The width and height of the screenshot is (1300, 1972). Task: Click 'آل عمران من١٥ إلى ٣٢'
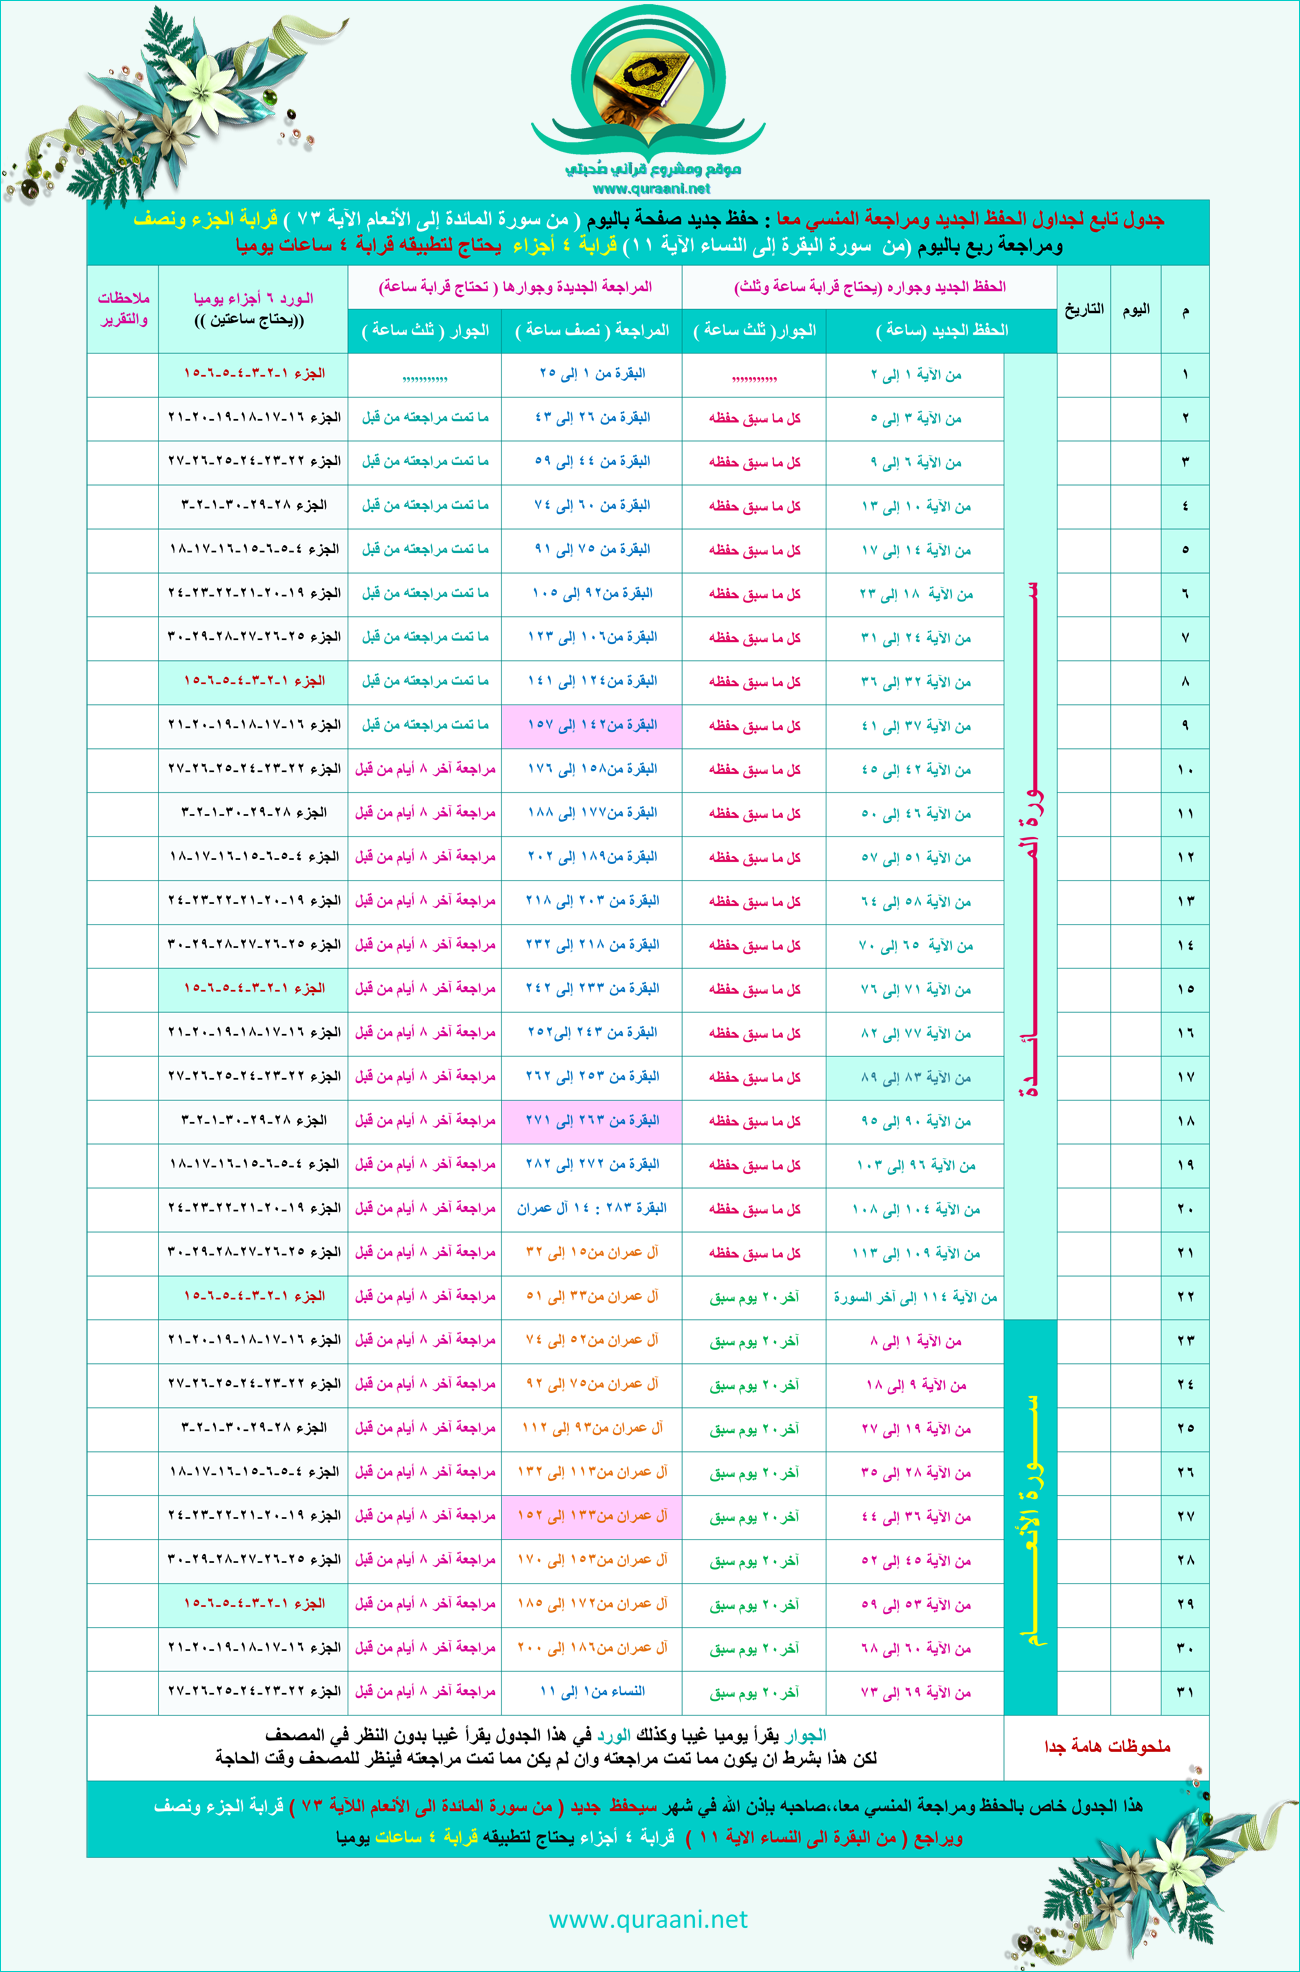pyautogui.click(x=592, y=1253)
